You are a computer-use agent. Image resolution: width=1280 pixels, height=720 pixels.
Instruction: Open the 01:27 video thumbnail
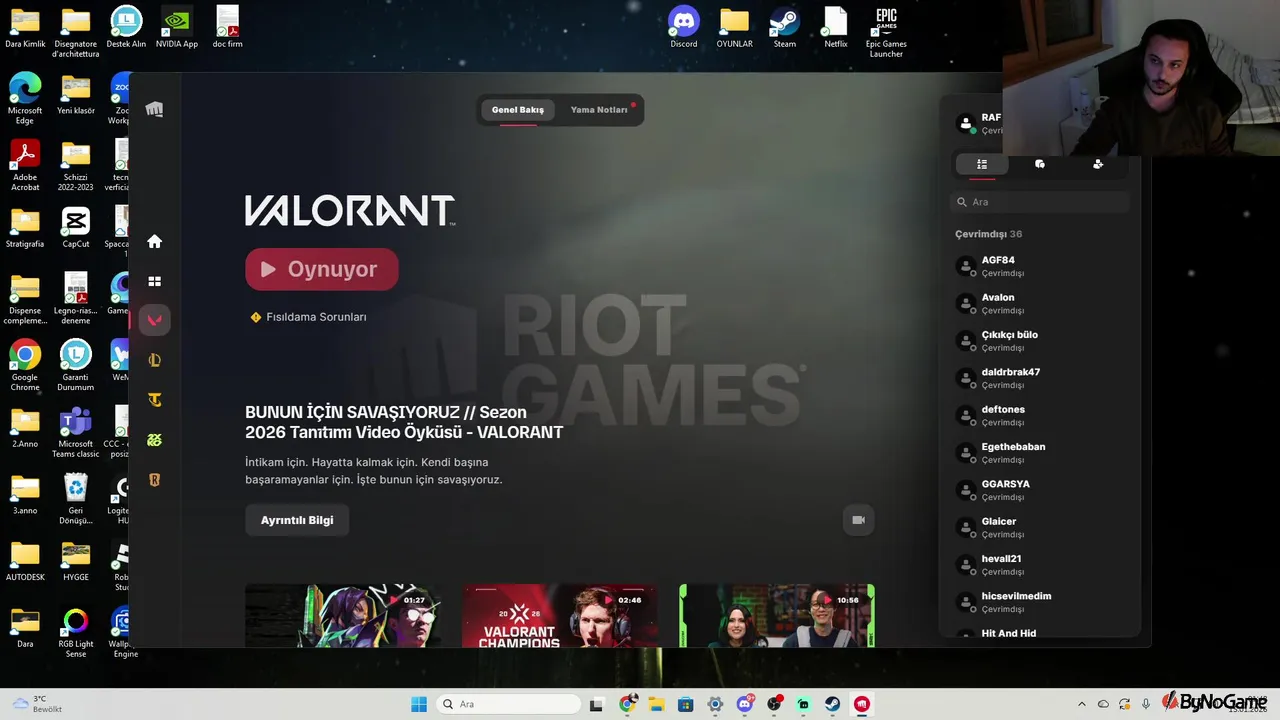(343, 616)
